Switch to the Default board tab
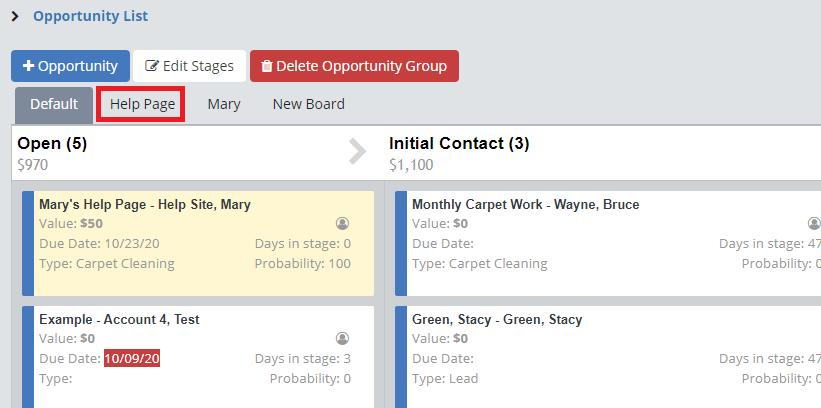 click(x=54, y=104)
